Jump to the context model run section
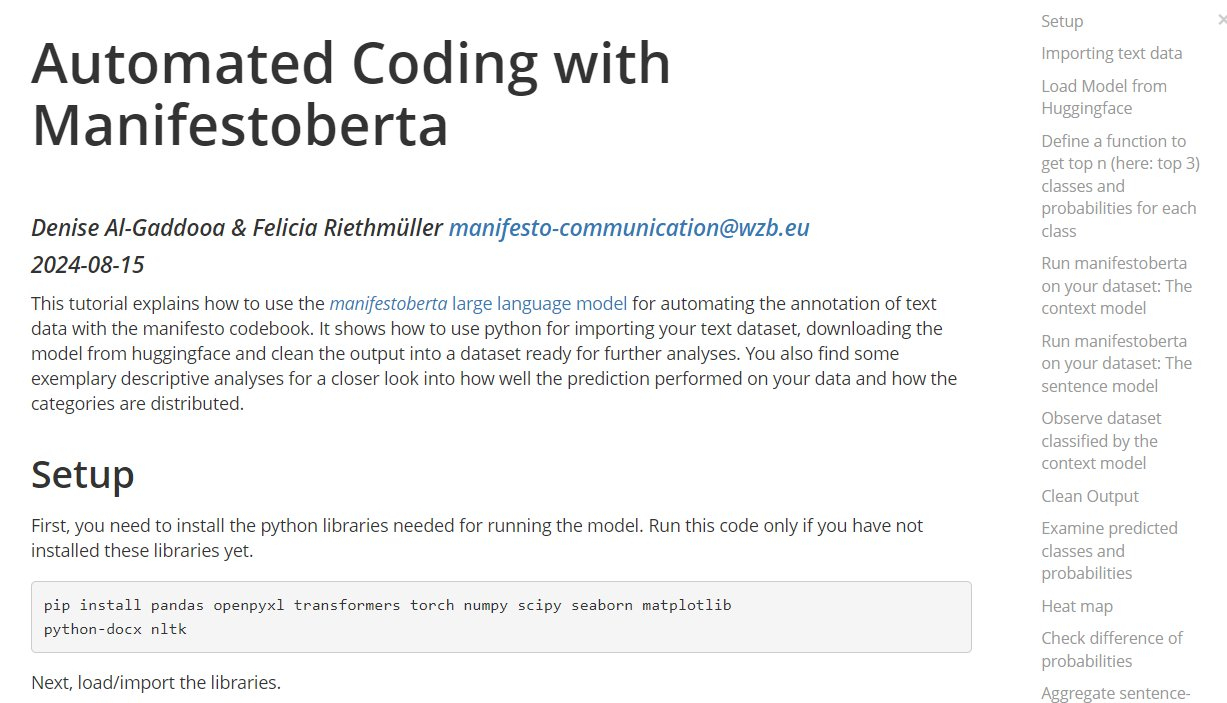1227x703 pixels. (1116, 285)
